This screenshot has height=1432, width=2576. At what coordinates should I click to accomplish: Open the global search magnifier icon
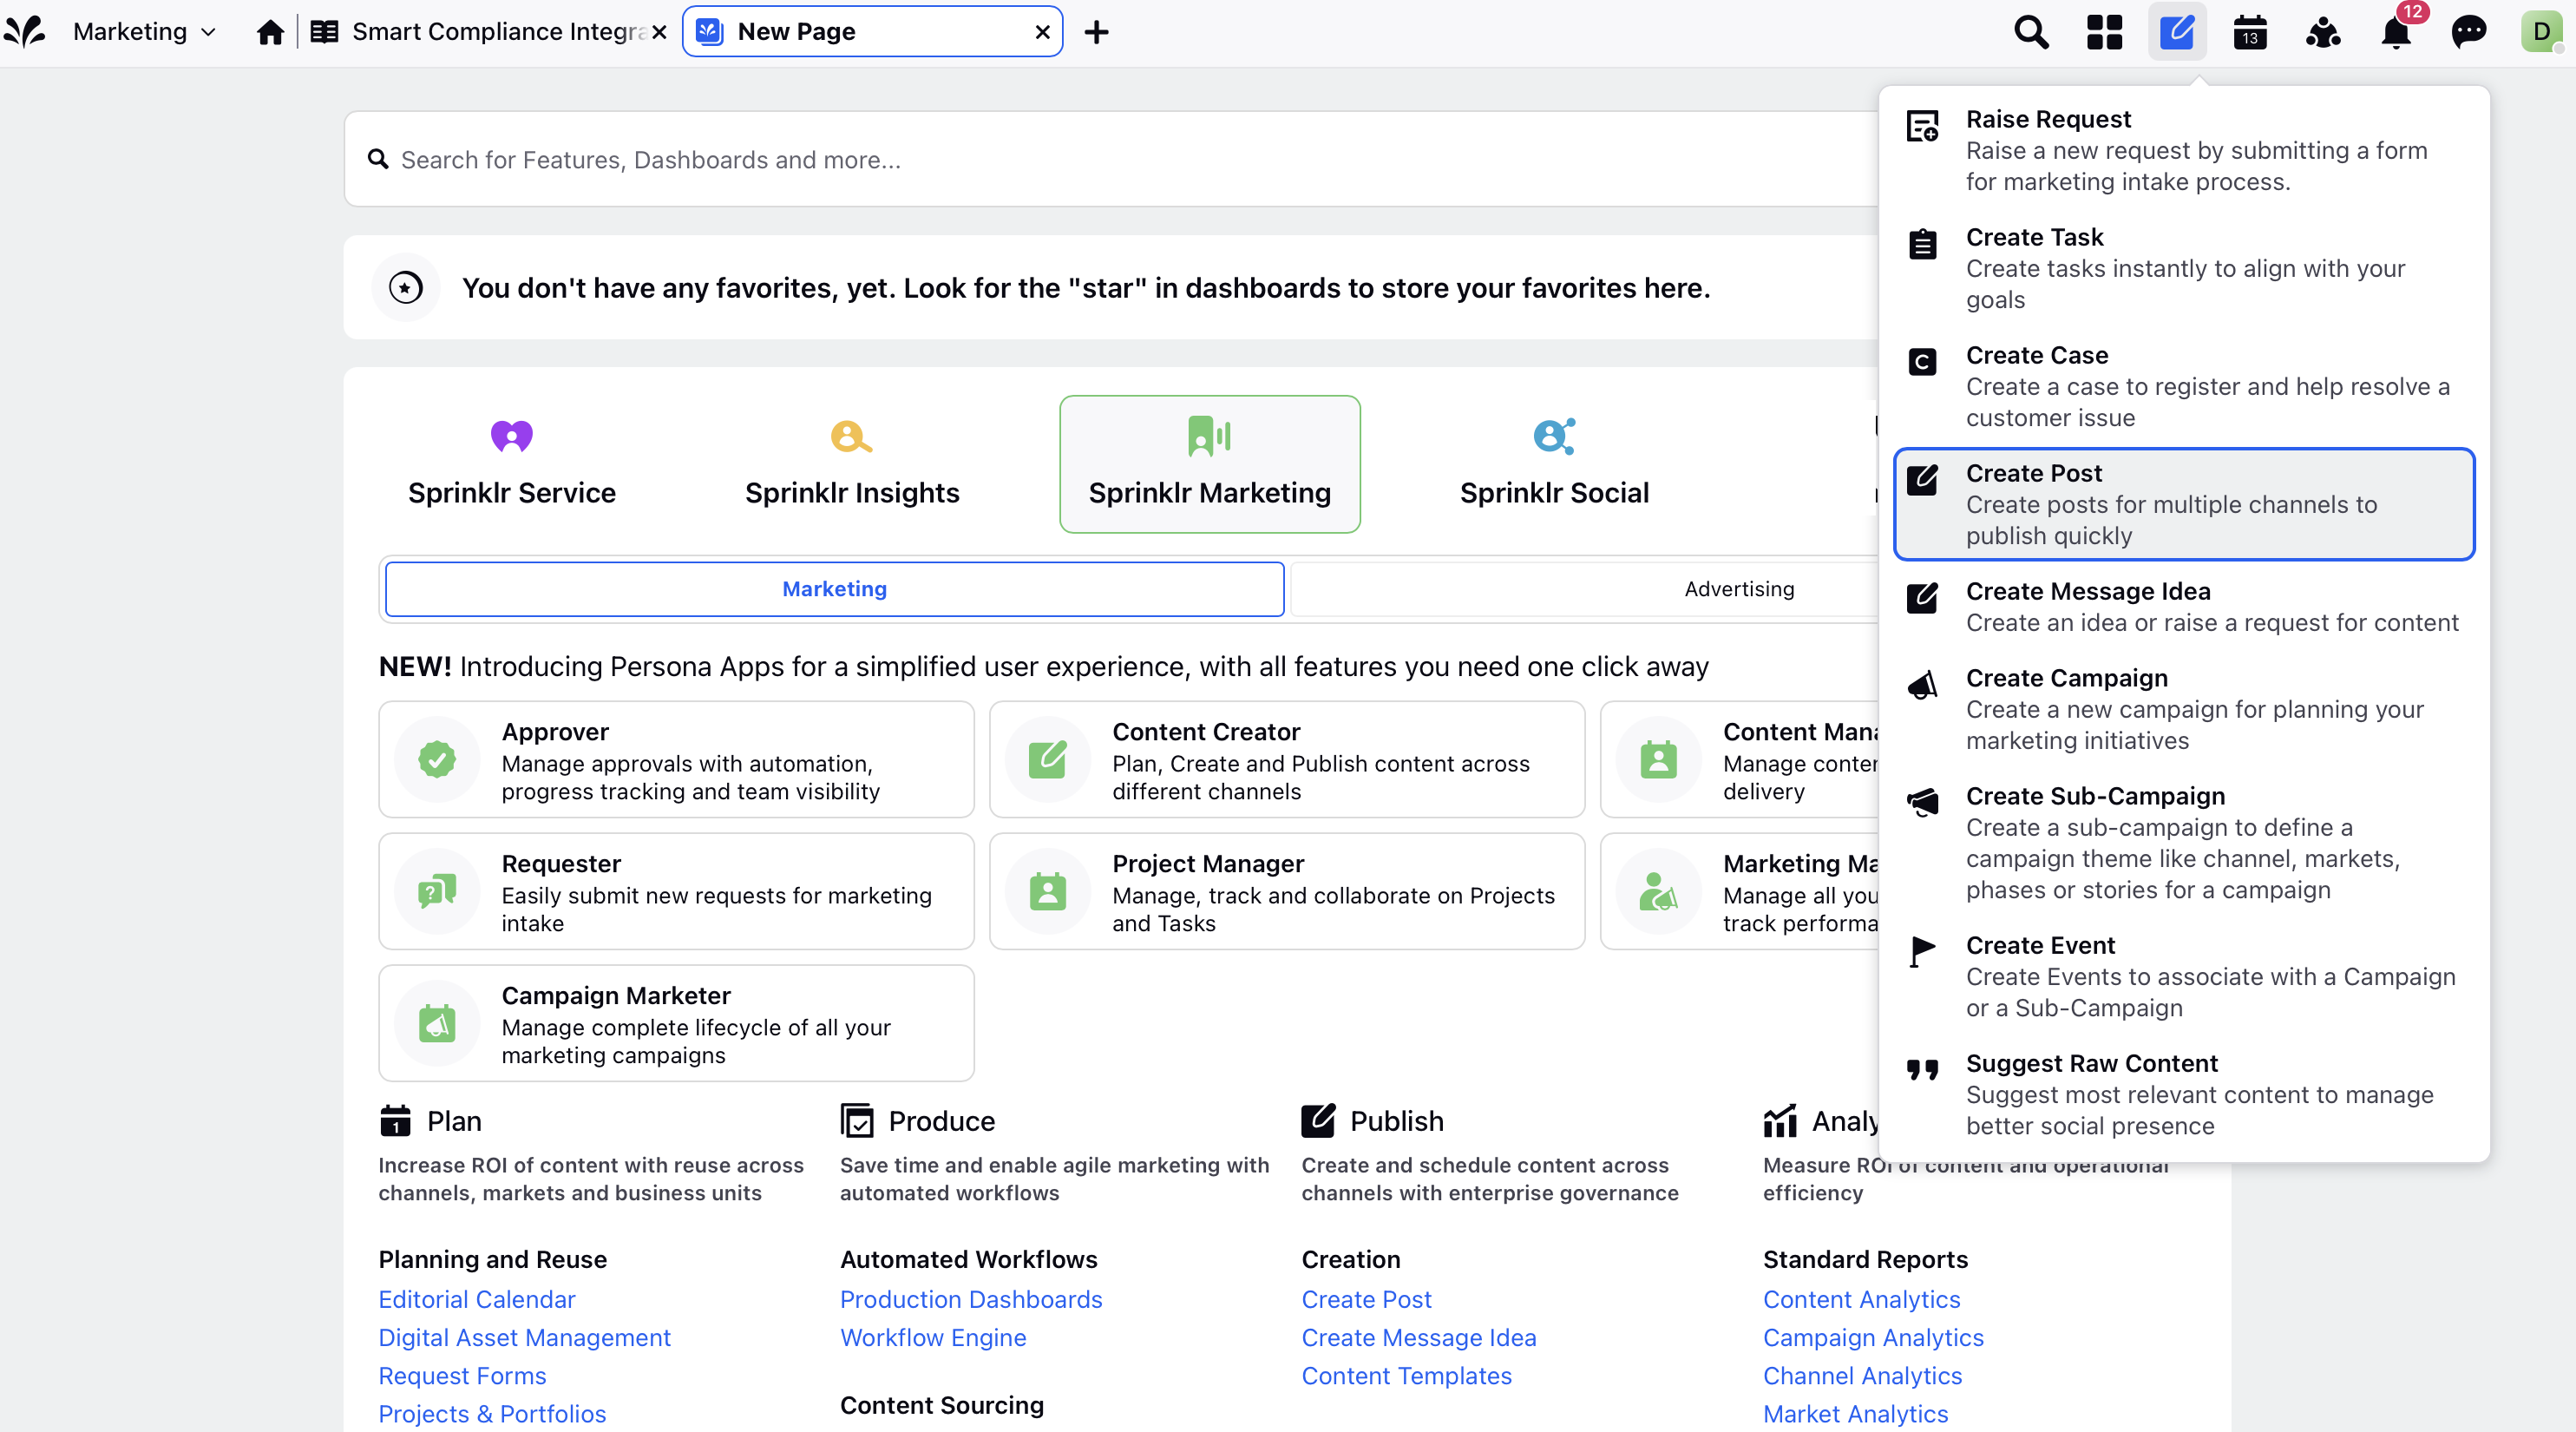2031,32
